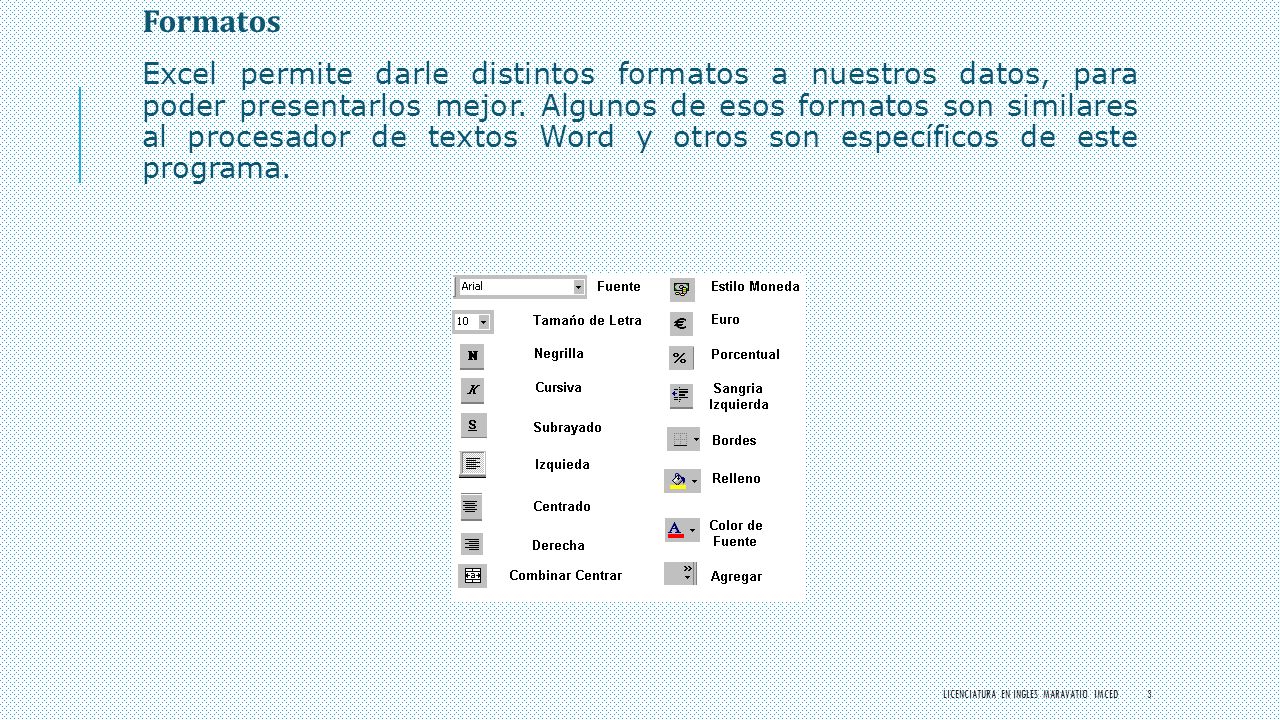The width and height of the screenshot is (1280, 720).
Task: Click the Combinar Centrar merge icon
Action: [x=473, y=576]
